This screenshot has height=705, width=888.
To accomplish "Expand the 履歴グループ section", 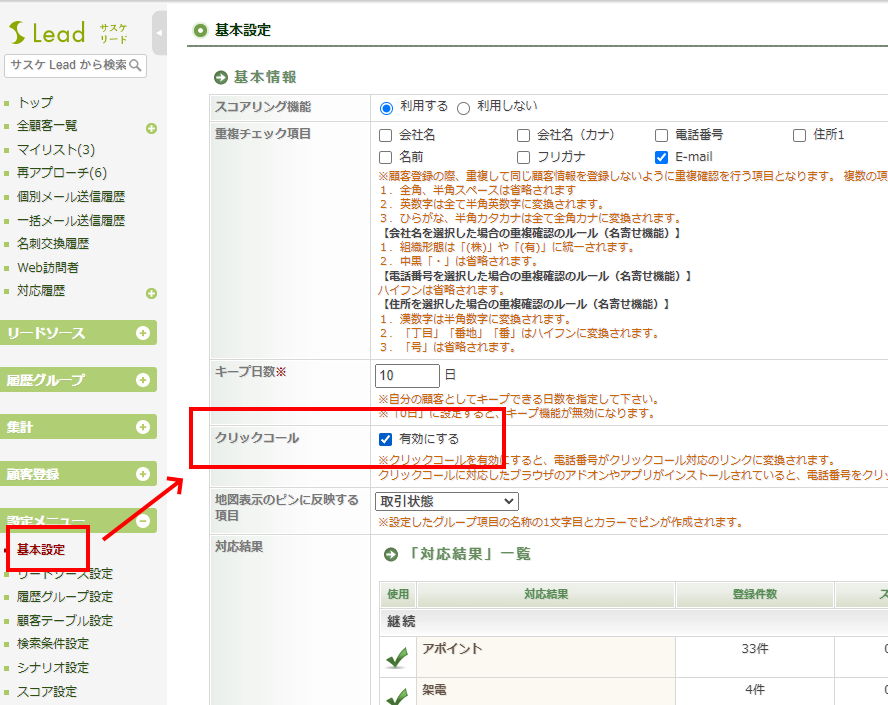I will [x=143, y=380].
